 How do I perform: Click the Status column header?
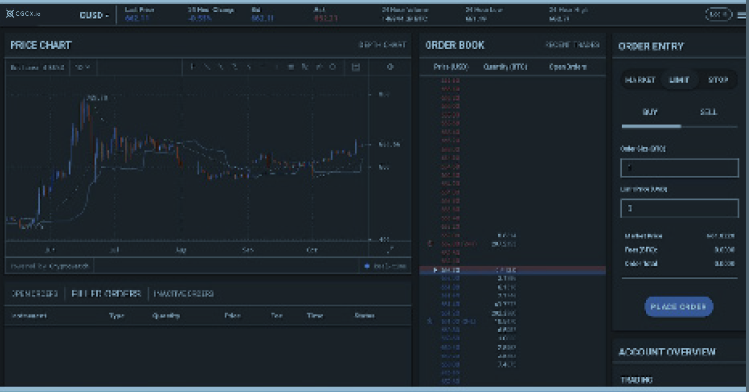coord(364,316)
